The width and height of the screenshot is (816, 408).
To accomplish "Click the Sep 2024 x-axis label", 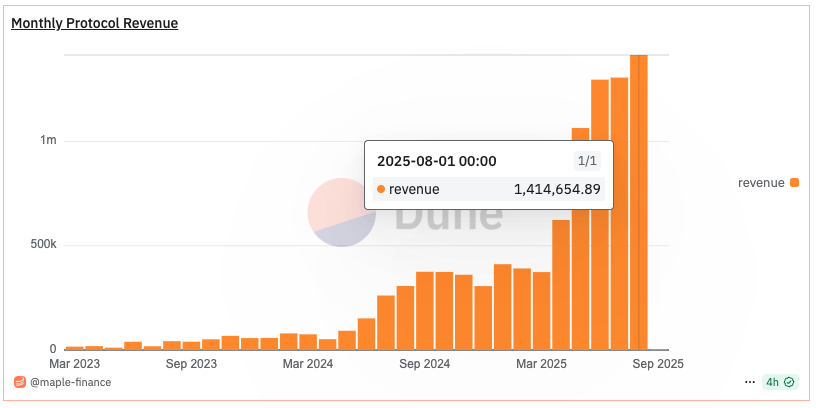I will (425, 364).
